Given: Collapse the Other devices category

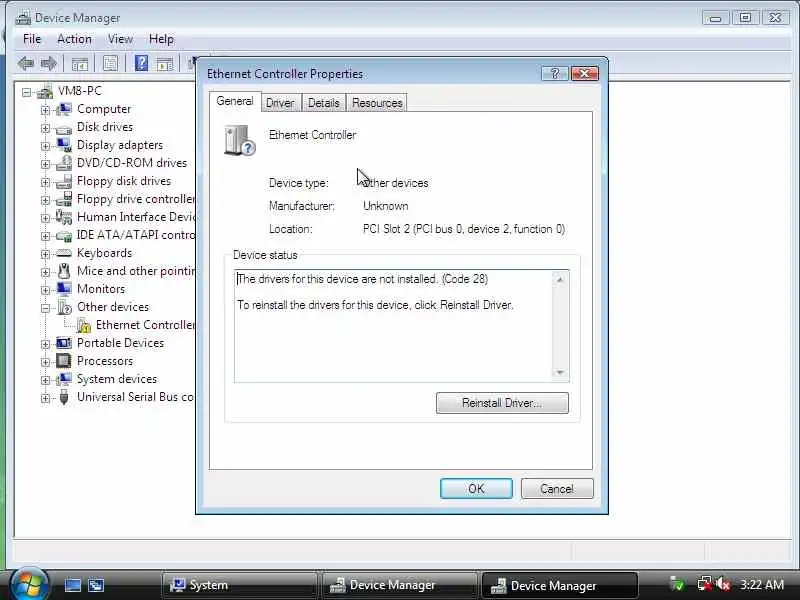Looking at the screenshot, I should (x=45, y=308).
